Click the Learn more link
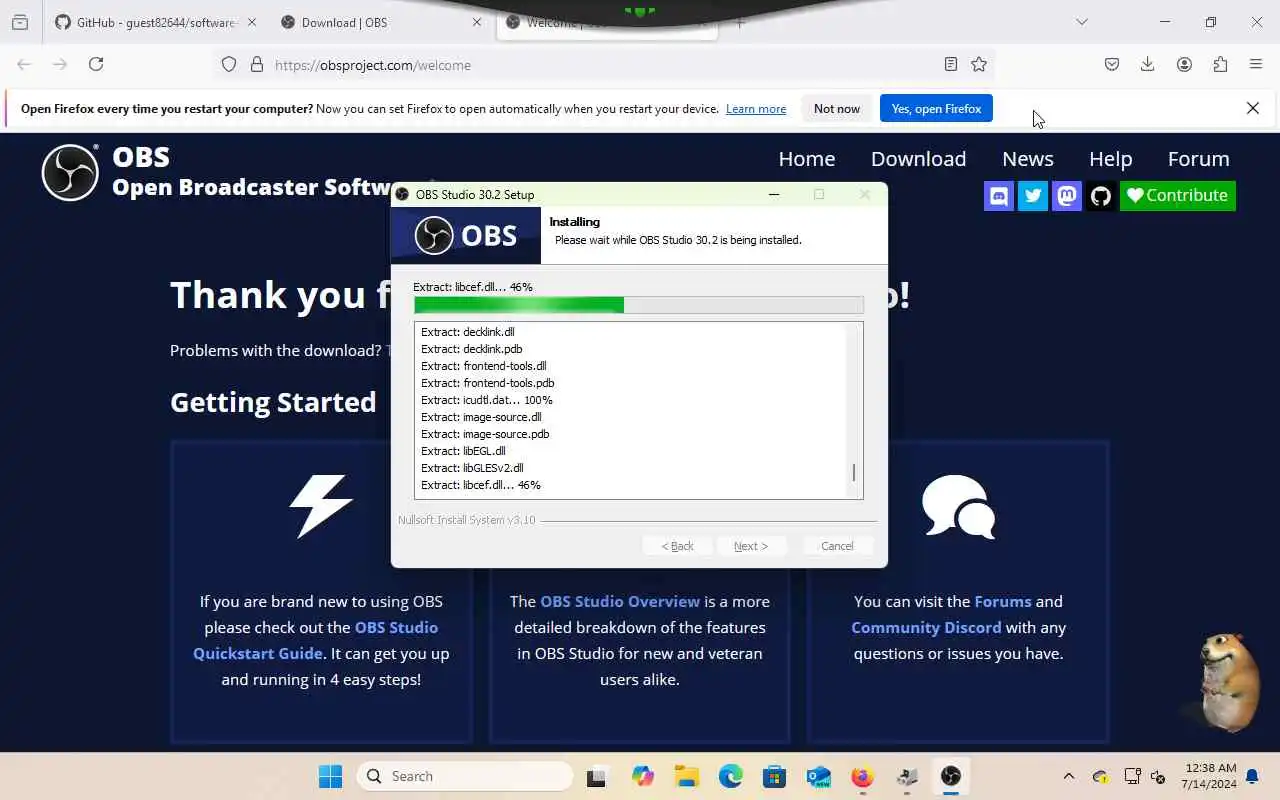 pos(756,109)
